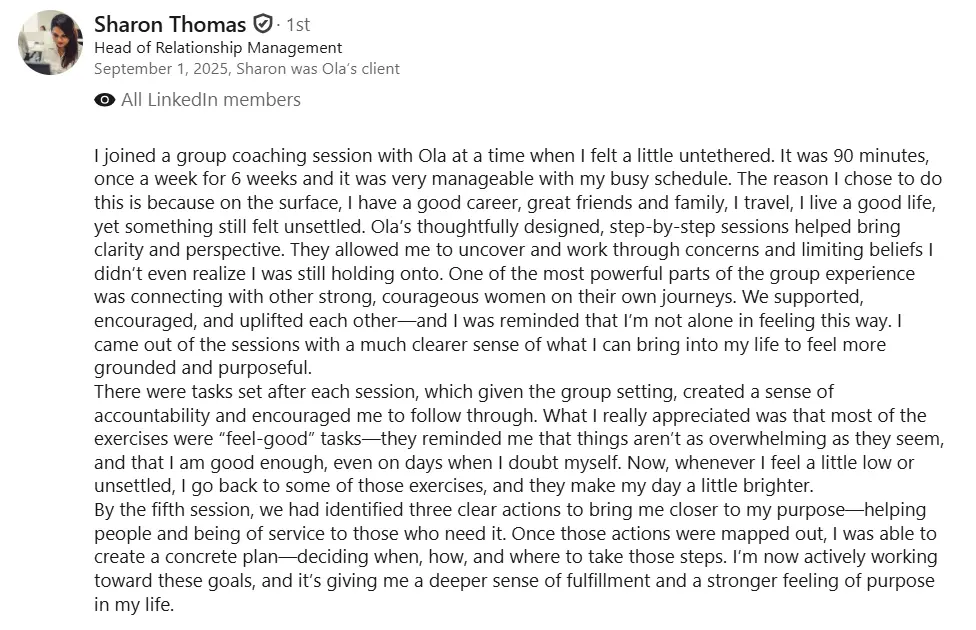This screenshot has width=976, height=630.
Task: Click the "Sharon was Ola's client" text
Action: tap(318, 68)
